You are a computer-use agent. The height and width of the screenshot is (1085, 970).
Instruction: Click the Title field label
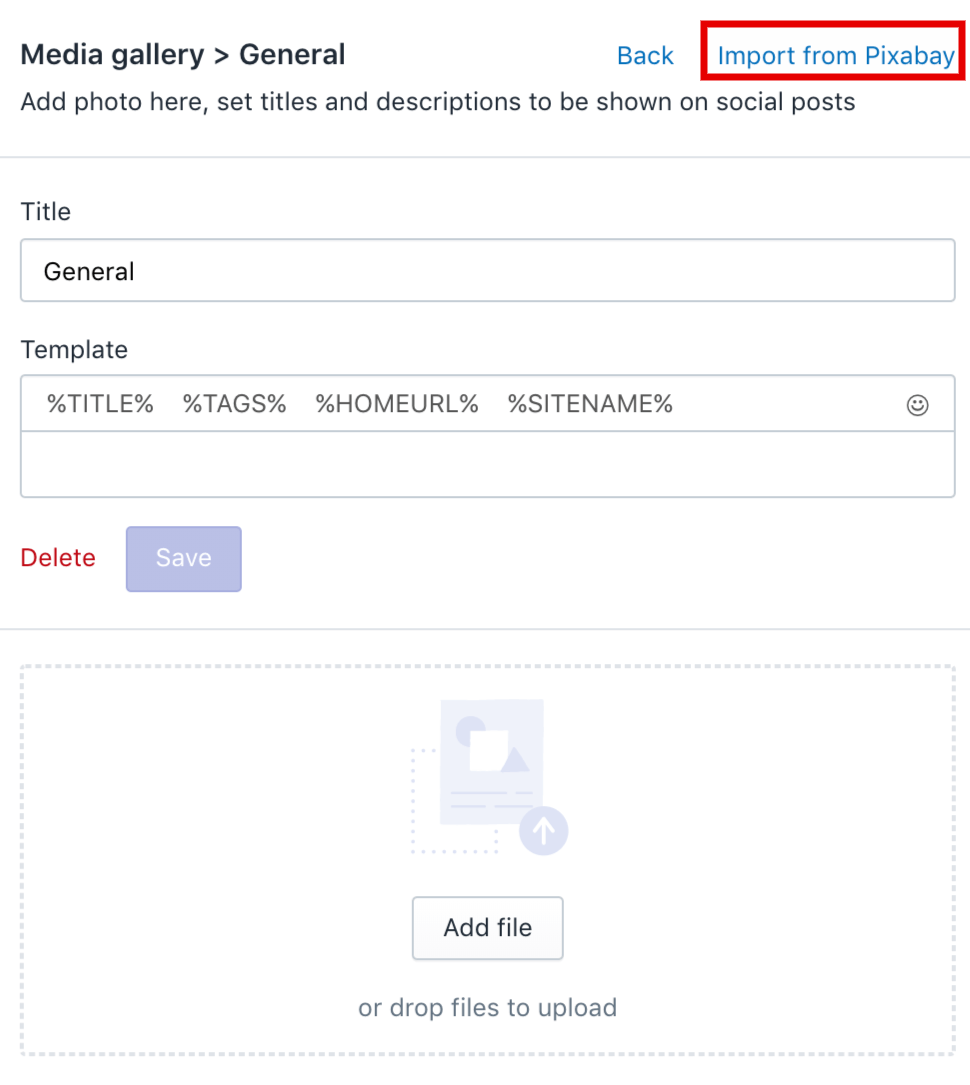coord(46,212)
